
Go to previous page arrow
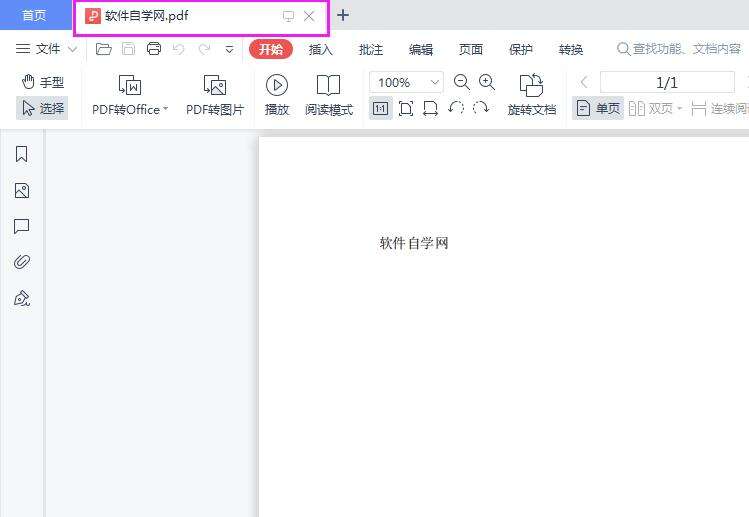point(584,82)
